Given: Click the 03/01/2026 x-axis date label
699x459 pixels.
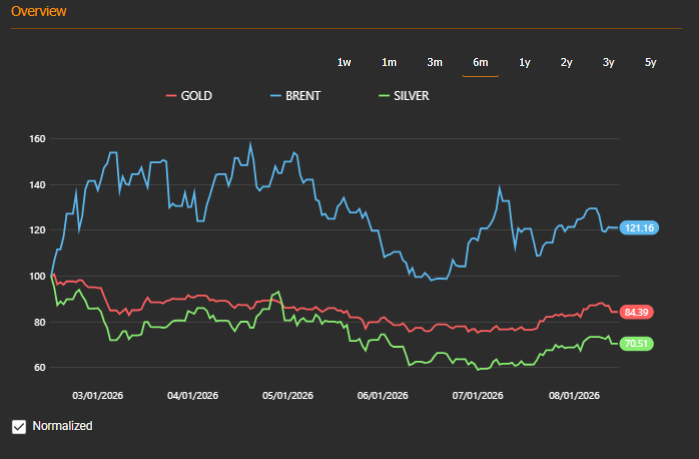Looking at the screenshot, I should coord(98,396).
